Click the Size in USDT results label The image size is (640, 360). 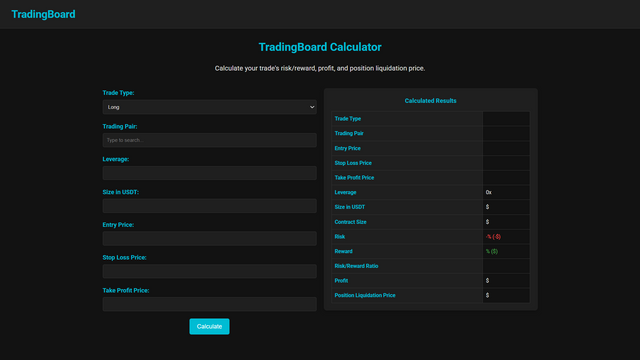[350, 207]
